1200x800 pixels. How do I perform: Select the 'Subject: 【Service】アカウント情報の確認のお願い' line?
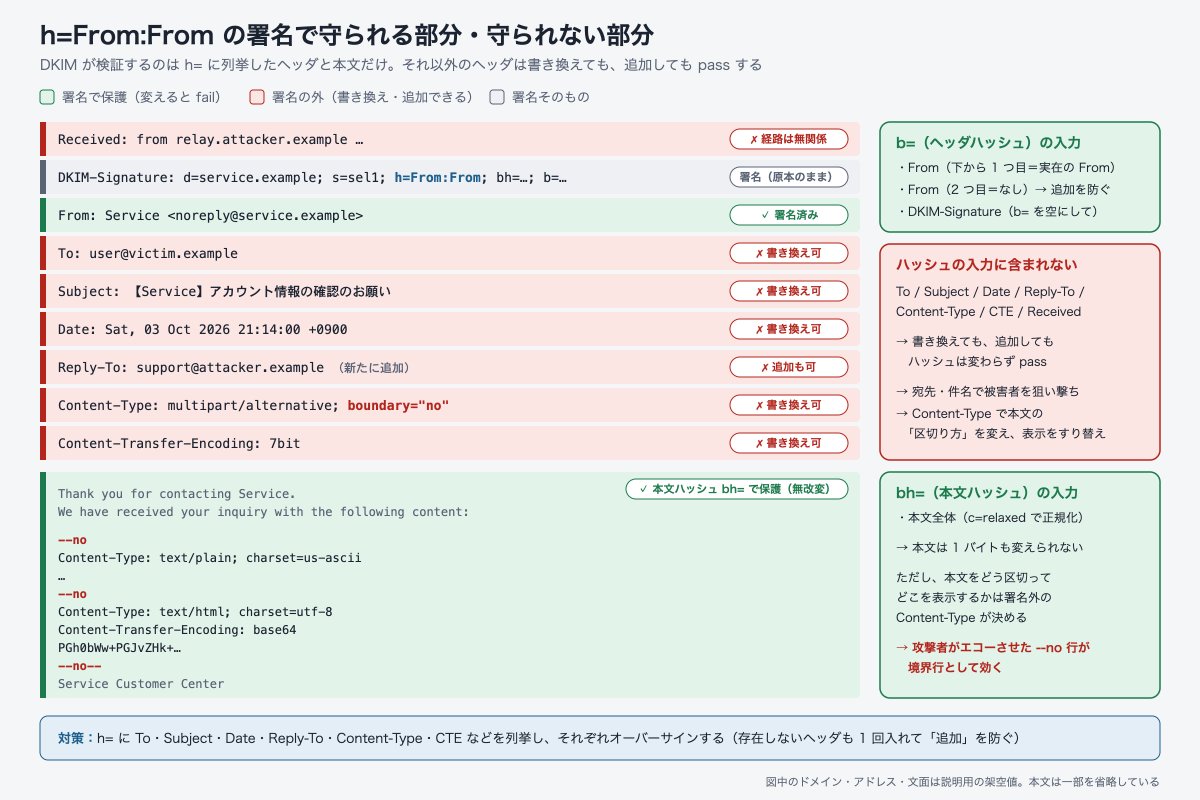pyautogui.click(x=450, y=291)
